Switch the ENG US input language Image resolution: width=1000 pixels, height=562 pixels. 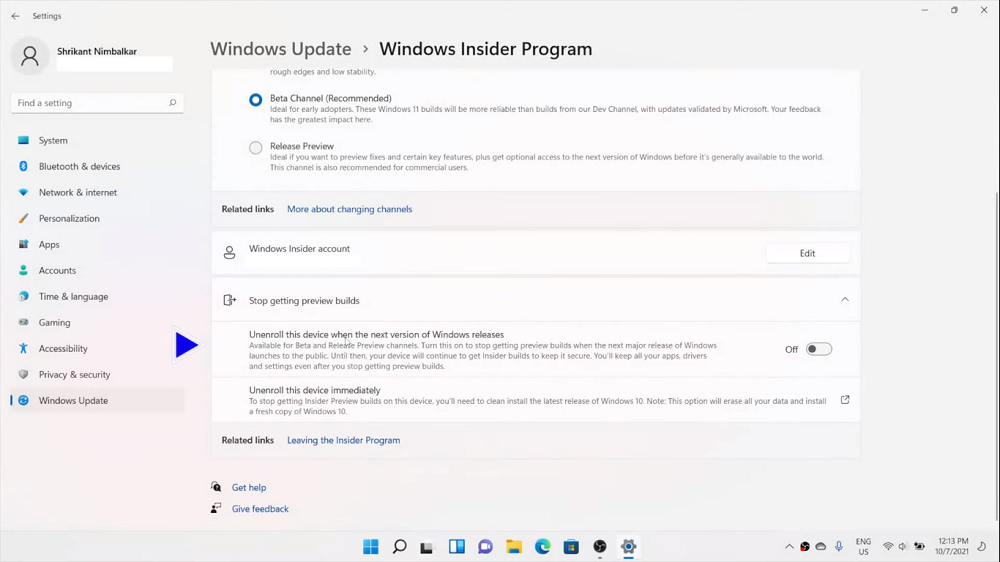pos(863,547)
